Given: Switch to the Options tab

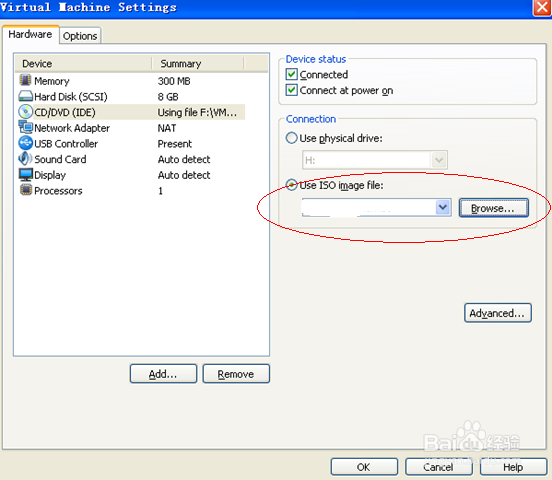Looking at the screenshot, I should click(x=80, y=36).
